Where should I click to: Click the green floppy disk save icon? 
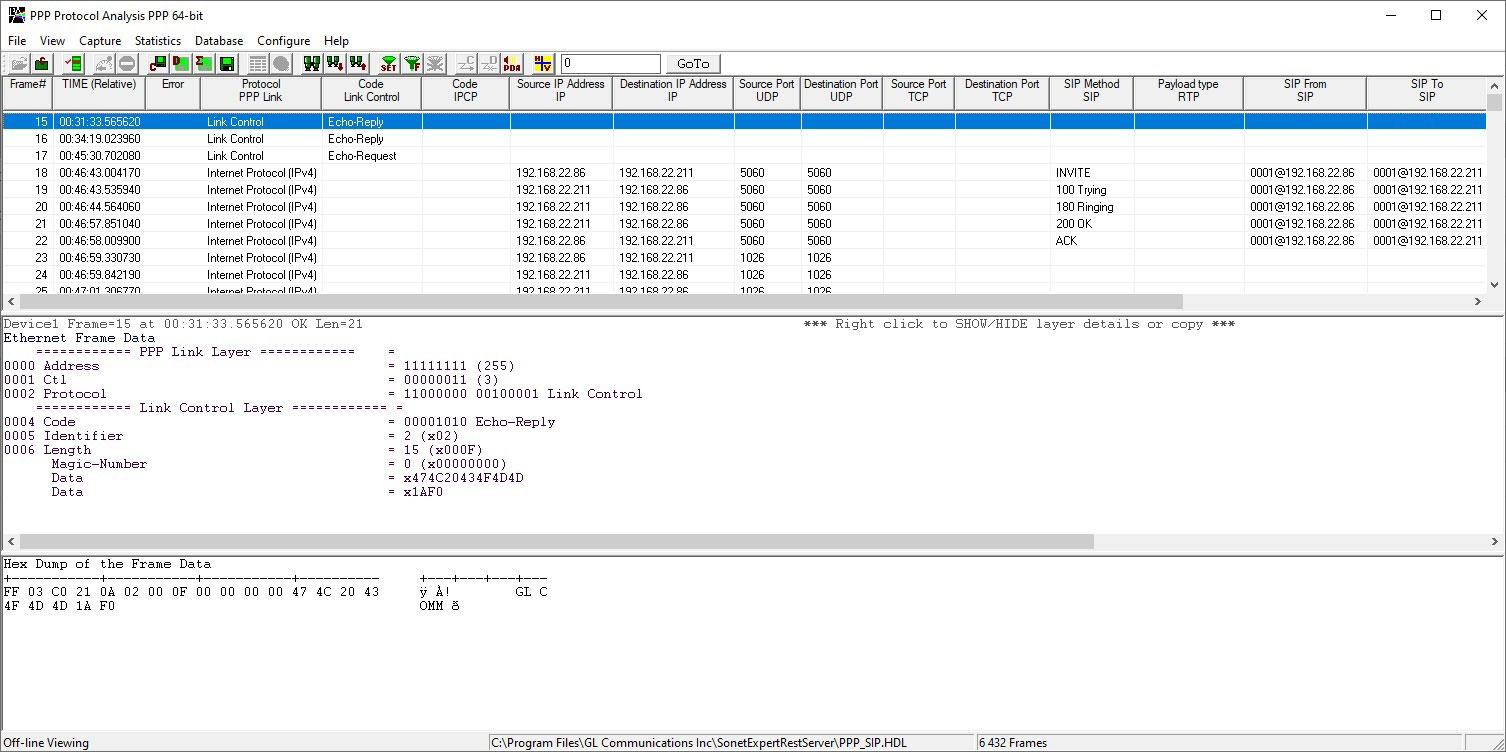(227, 64)
